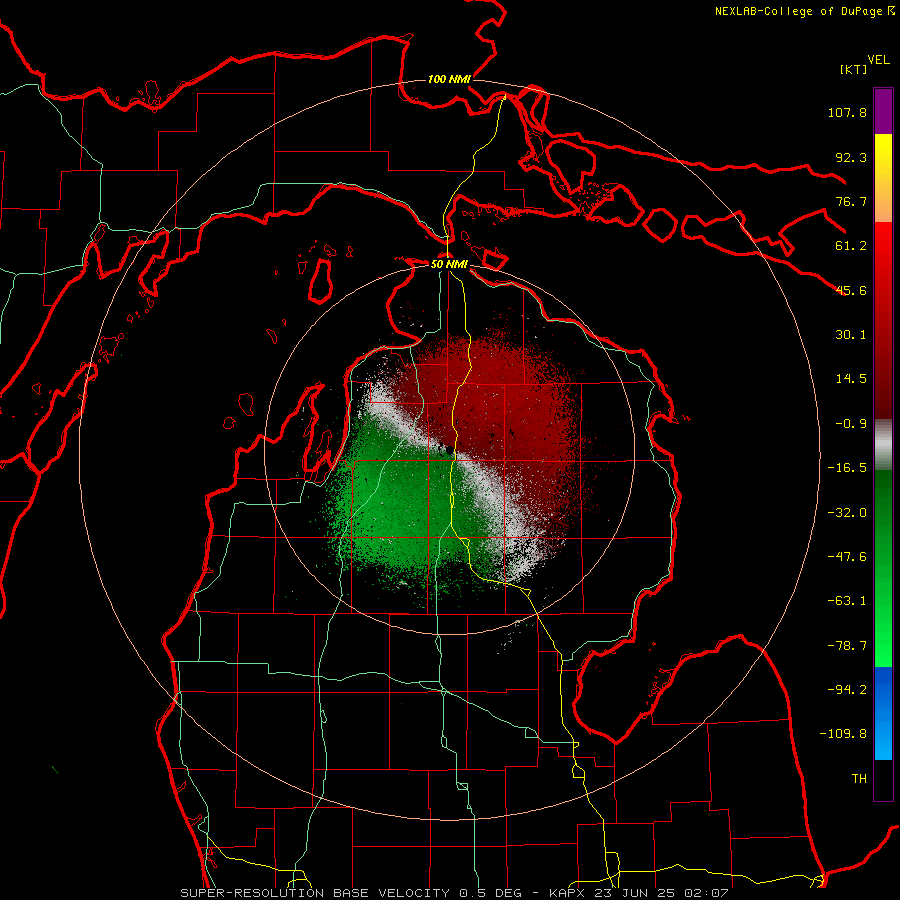The width and height of the screenshot is (900, 900).
Task: Click the [KT] units label
Action: 853,69
